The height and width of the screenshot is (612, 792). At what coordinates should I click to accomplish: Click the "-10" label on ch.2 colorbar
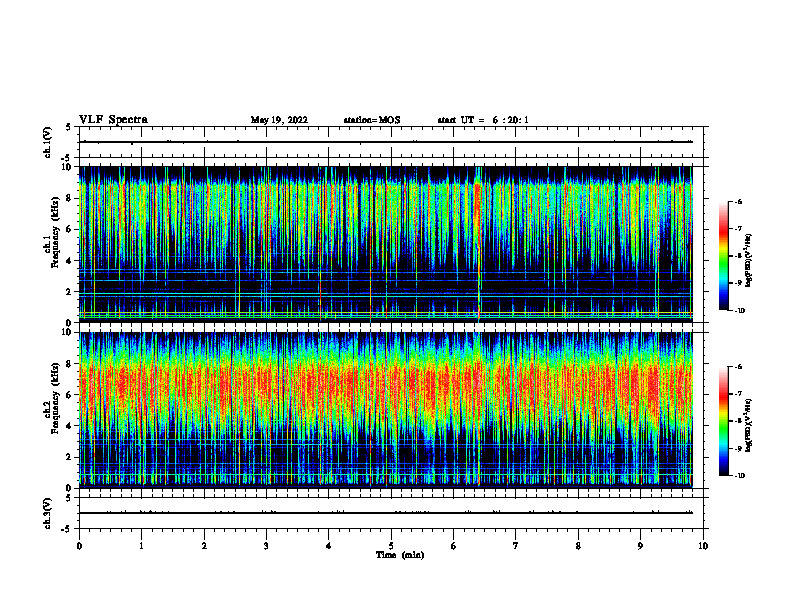click(x=740, y=476)
